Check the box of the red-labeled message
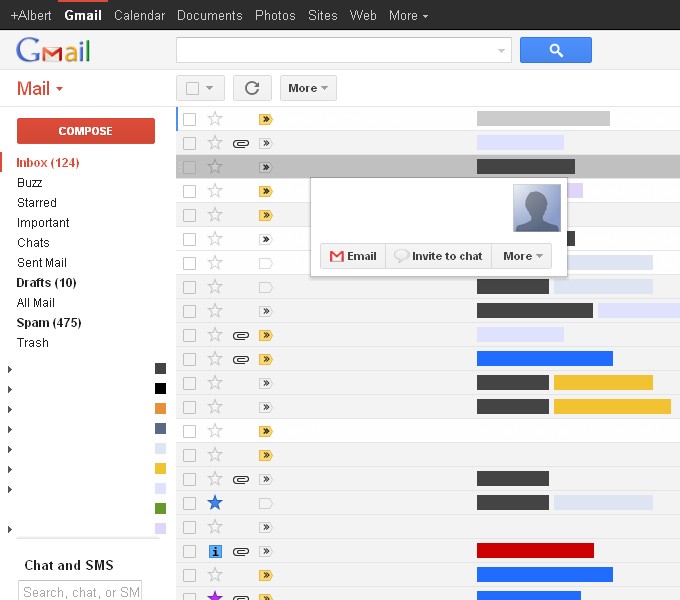The height and width of the screenshot is (600, 680). 190,551
